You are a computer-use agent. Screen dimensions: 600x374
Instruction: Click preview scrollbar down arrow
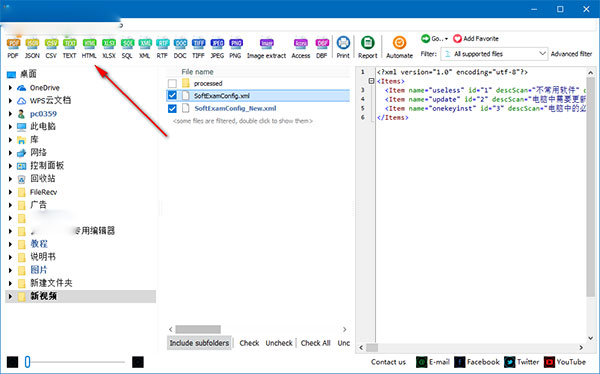click(590, 338)
